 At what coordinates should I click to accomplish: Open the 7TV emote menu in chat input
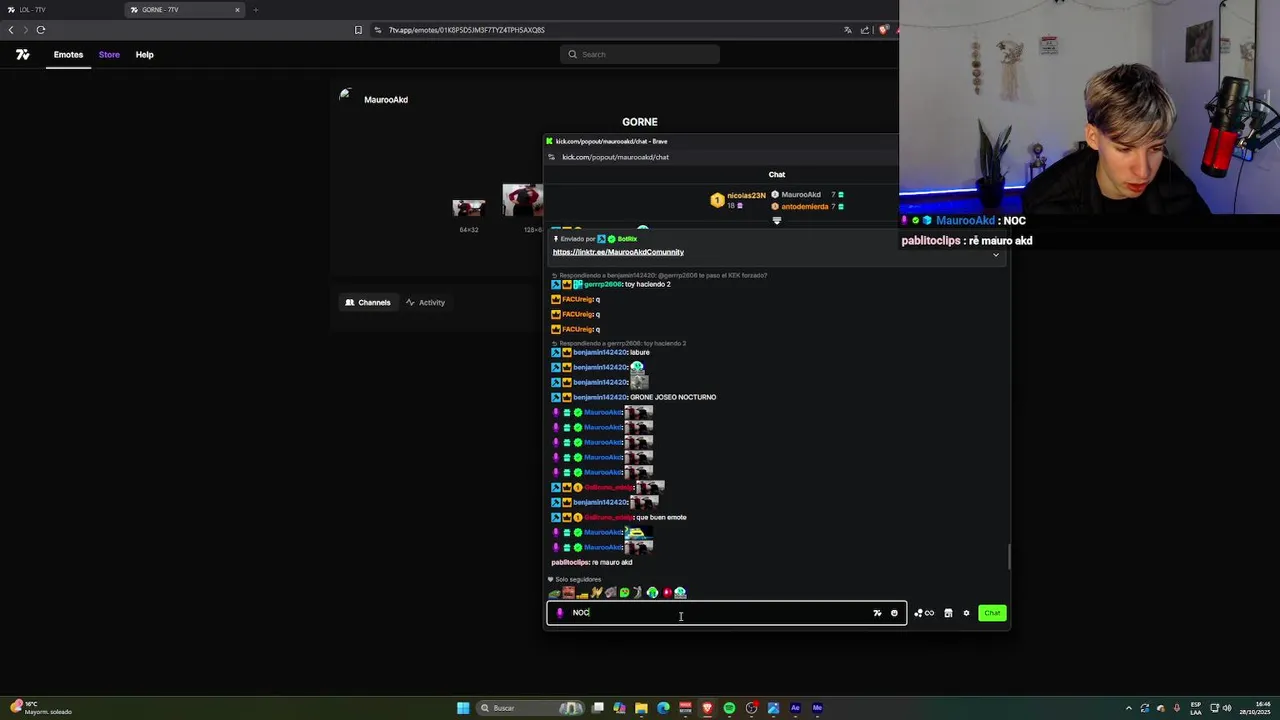tap(877, 613)
